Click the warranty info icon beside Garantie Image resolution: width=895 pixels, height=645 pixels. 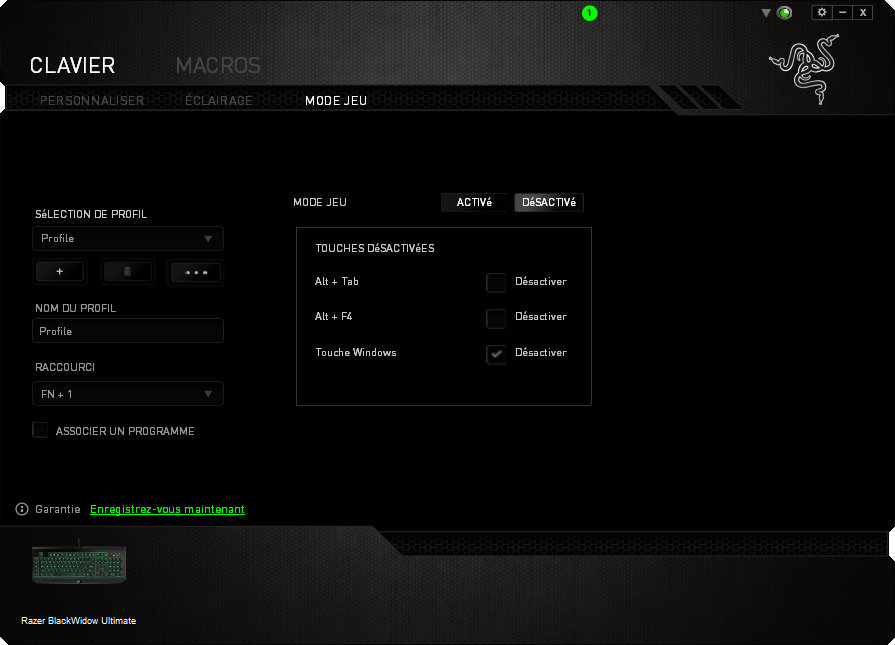[x=22, y=509]
